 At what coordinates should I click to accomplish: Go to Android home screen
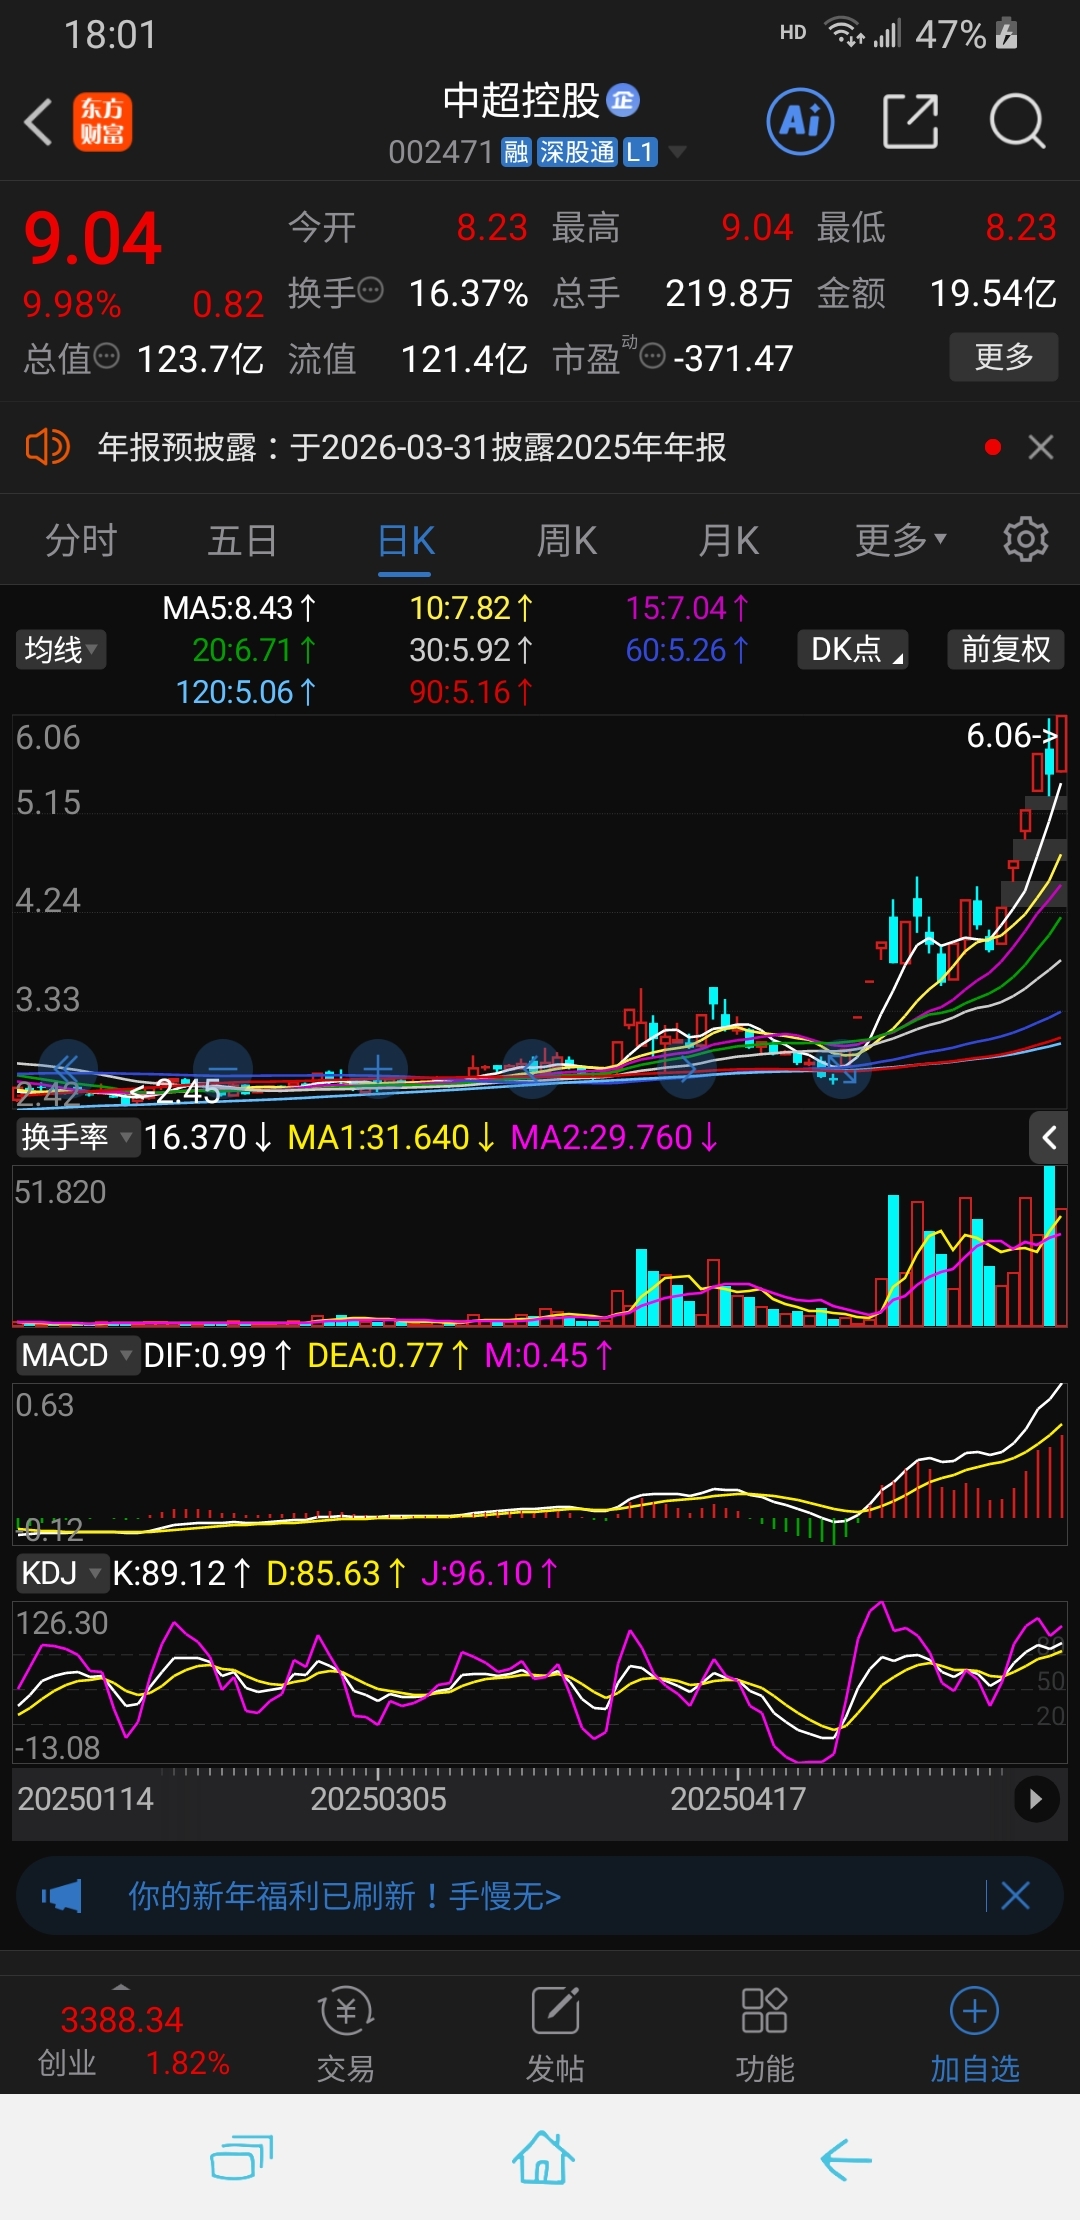543,2157
